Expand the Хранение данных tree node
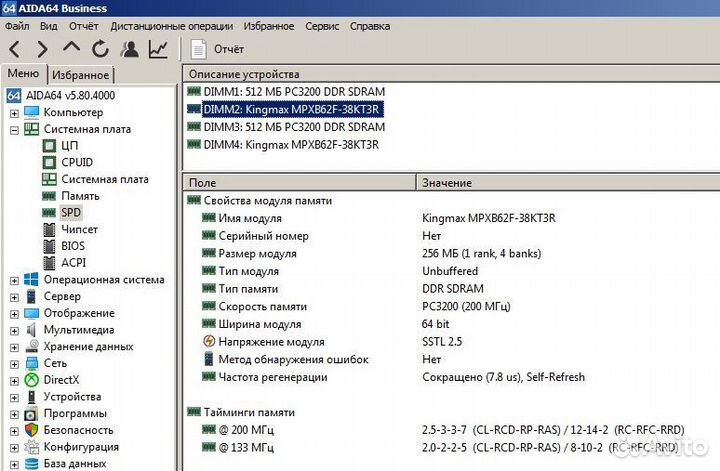This screenshot has width=720, height=471. point(14,348)
